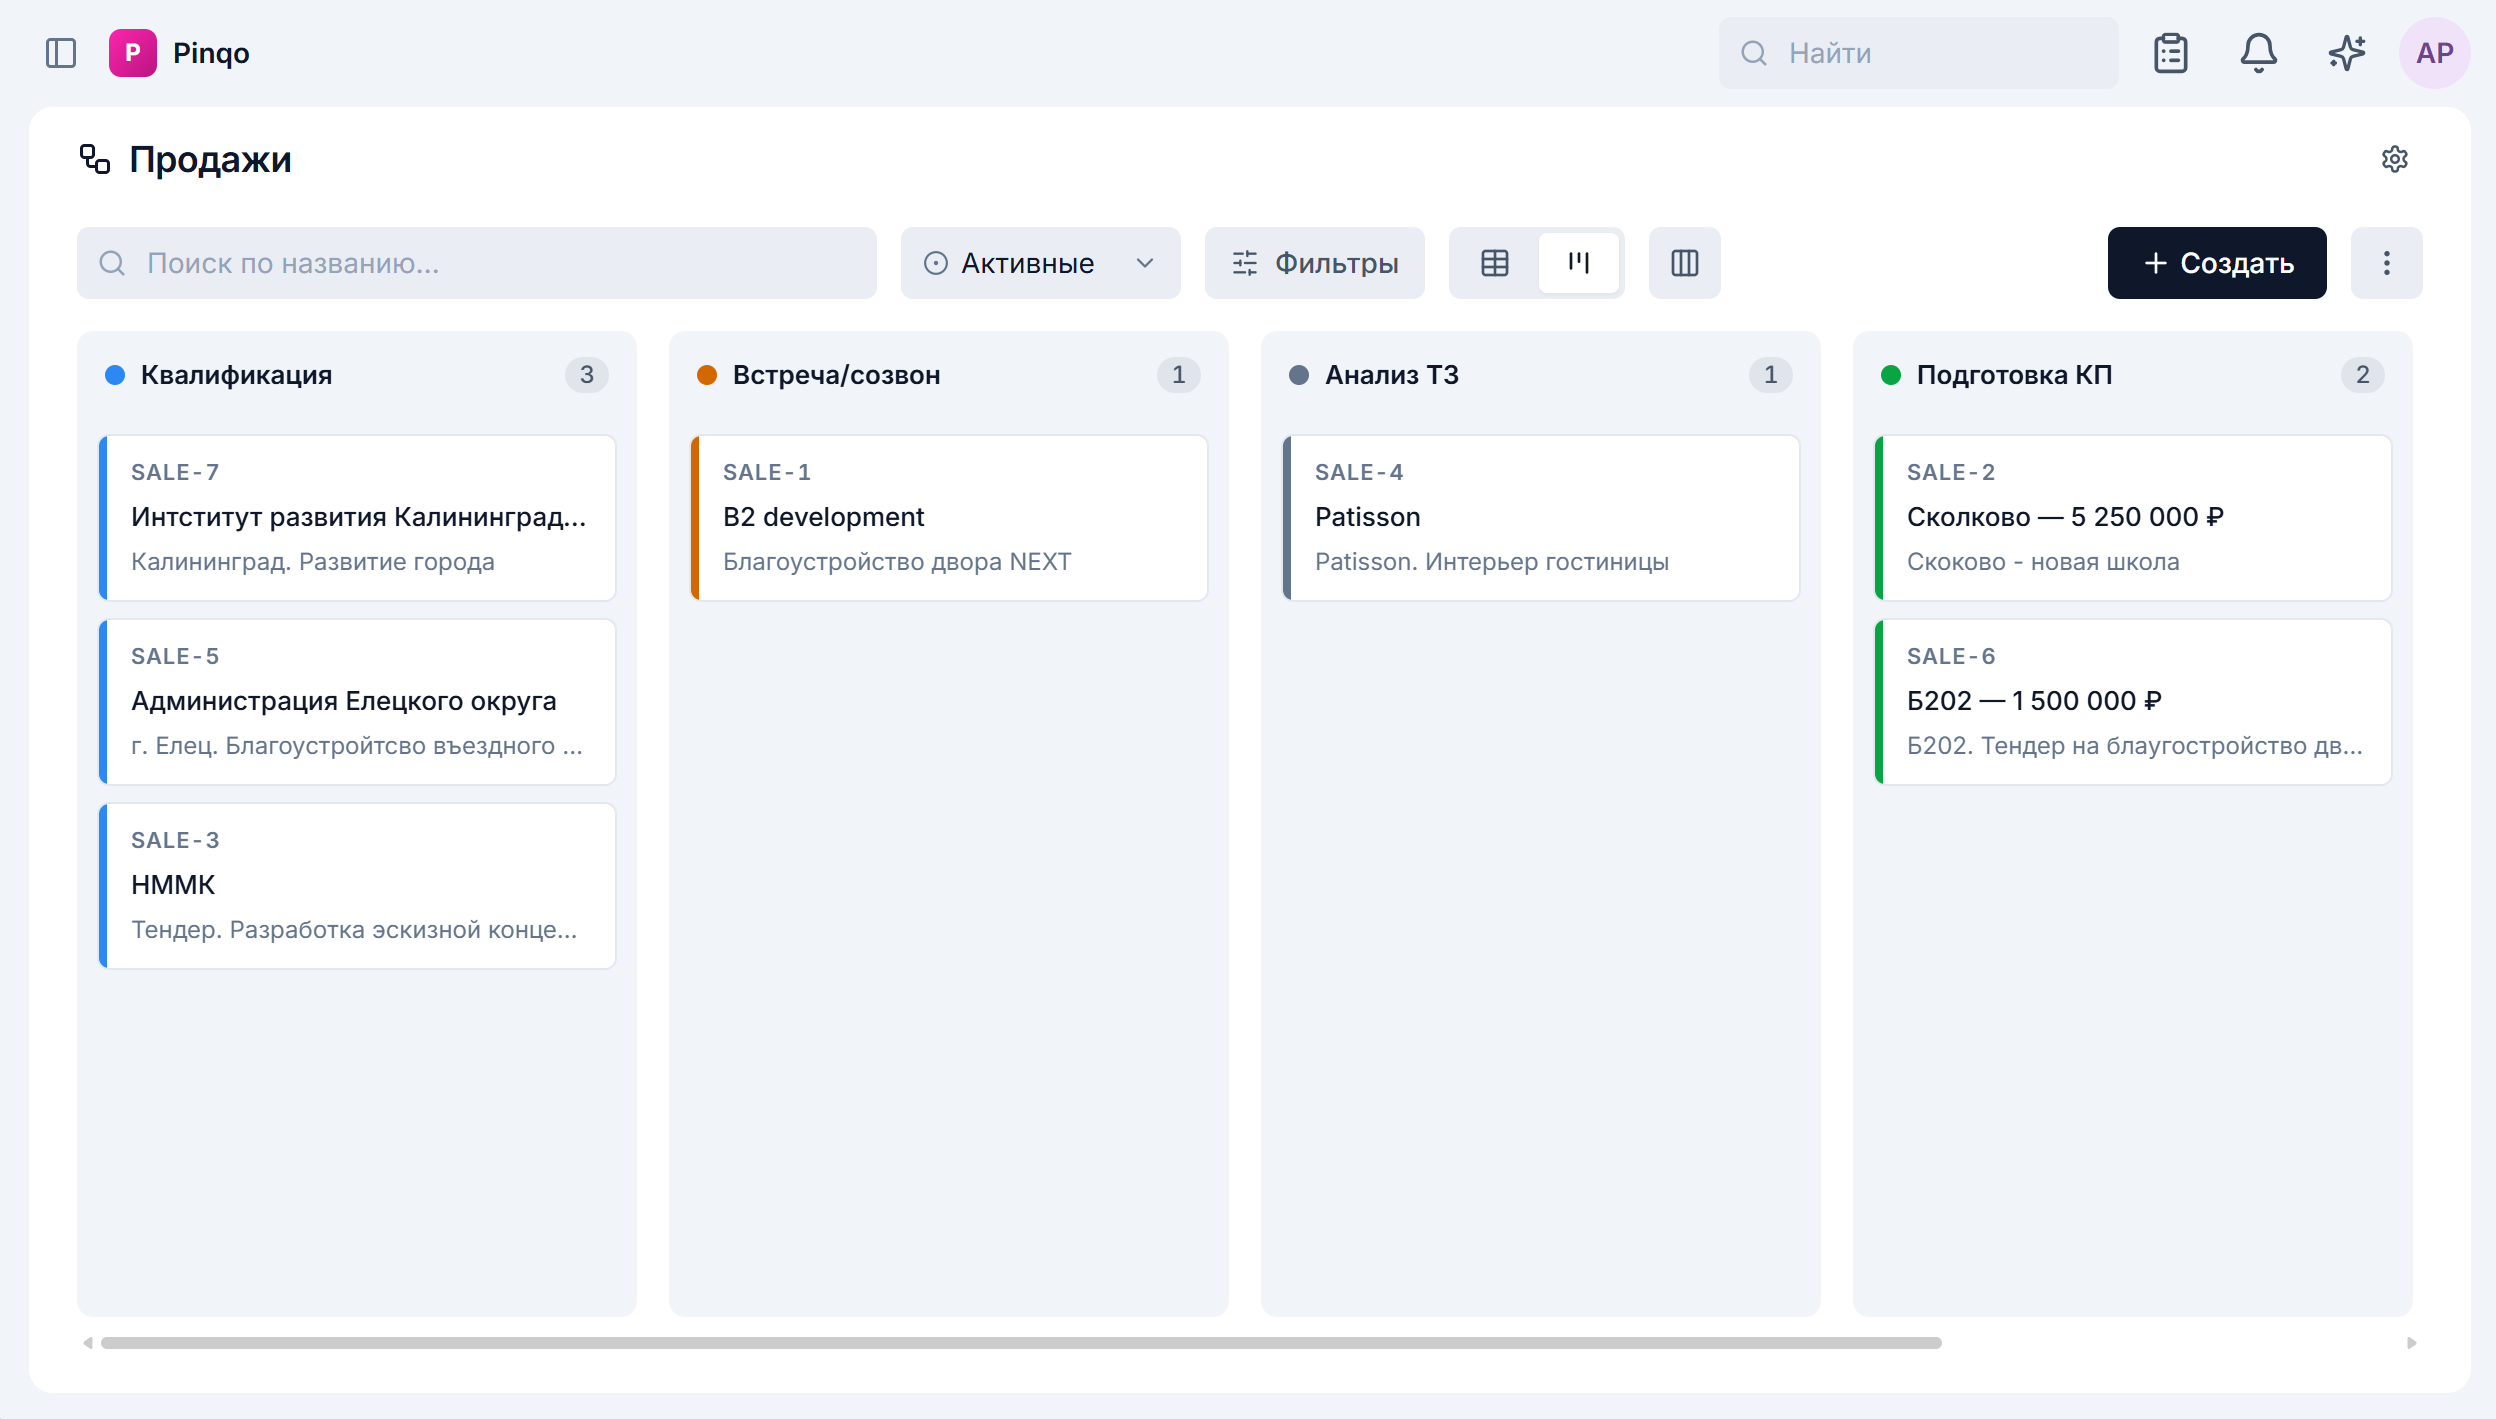
Task: Click the Создать button
Action: pos(2216,263)
